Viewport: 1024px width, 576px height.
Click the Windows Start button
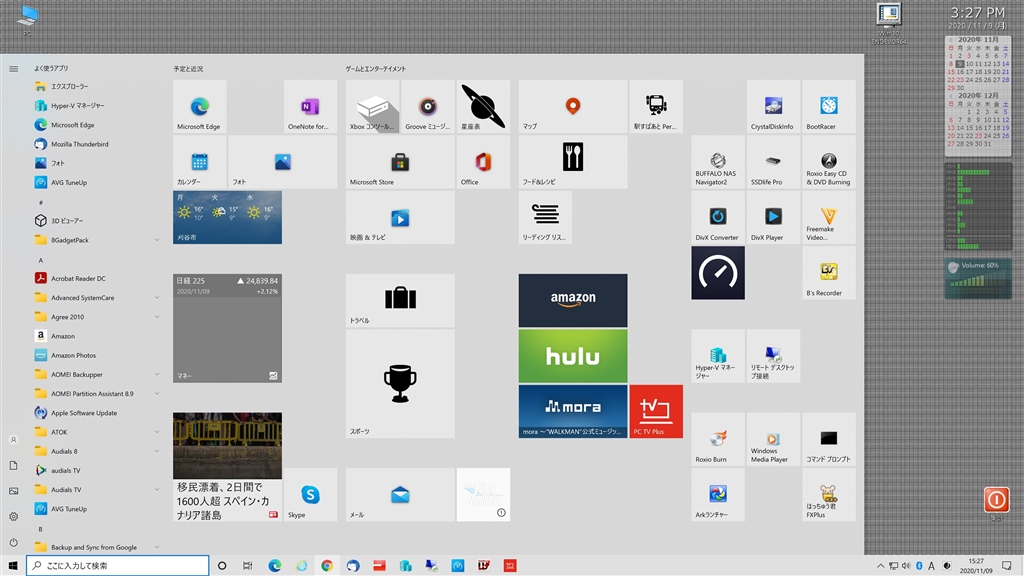tap(13, 566)
